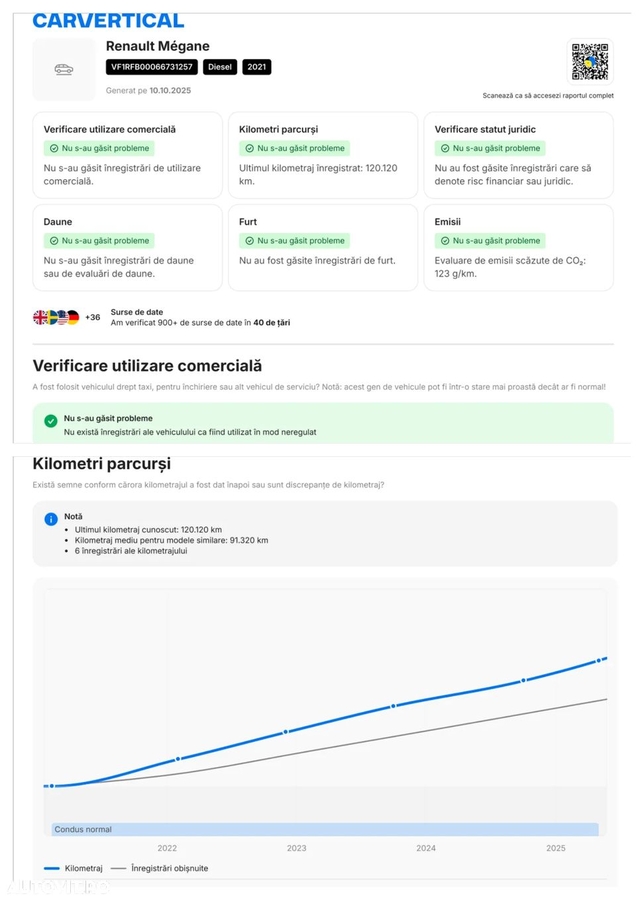644x900 pixels.
Task: Open the Kilometri parcurși summary card
Action: [320, 155]
